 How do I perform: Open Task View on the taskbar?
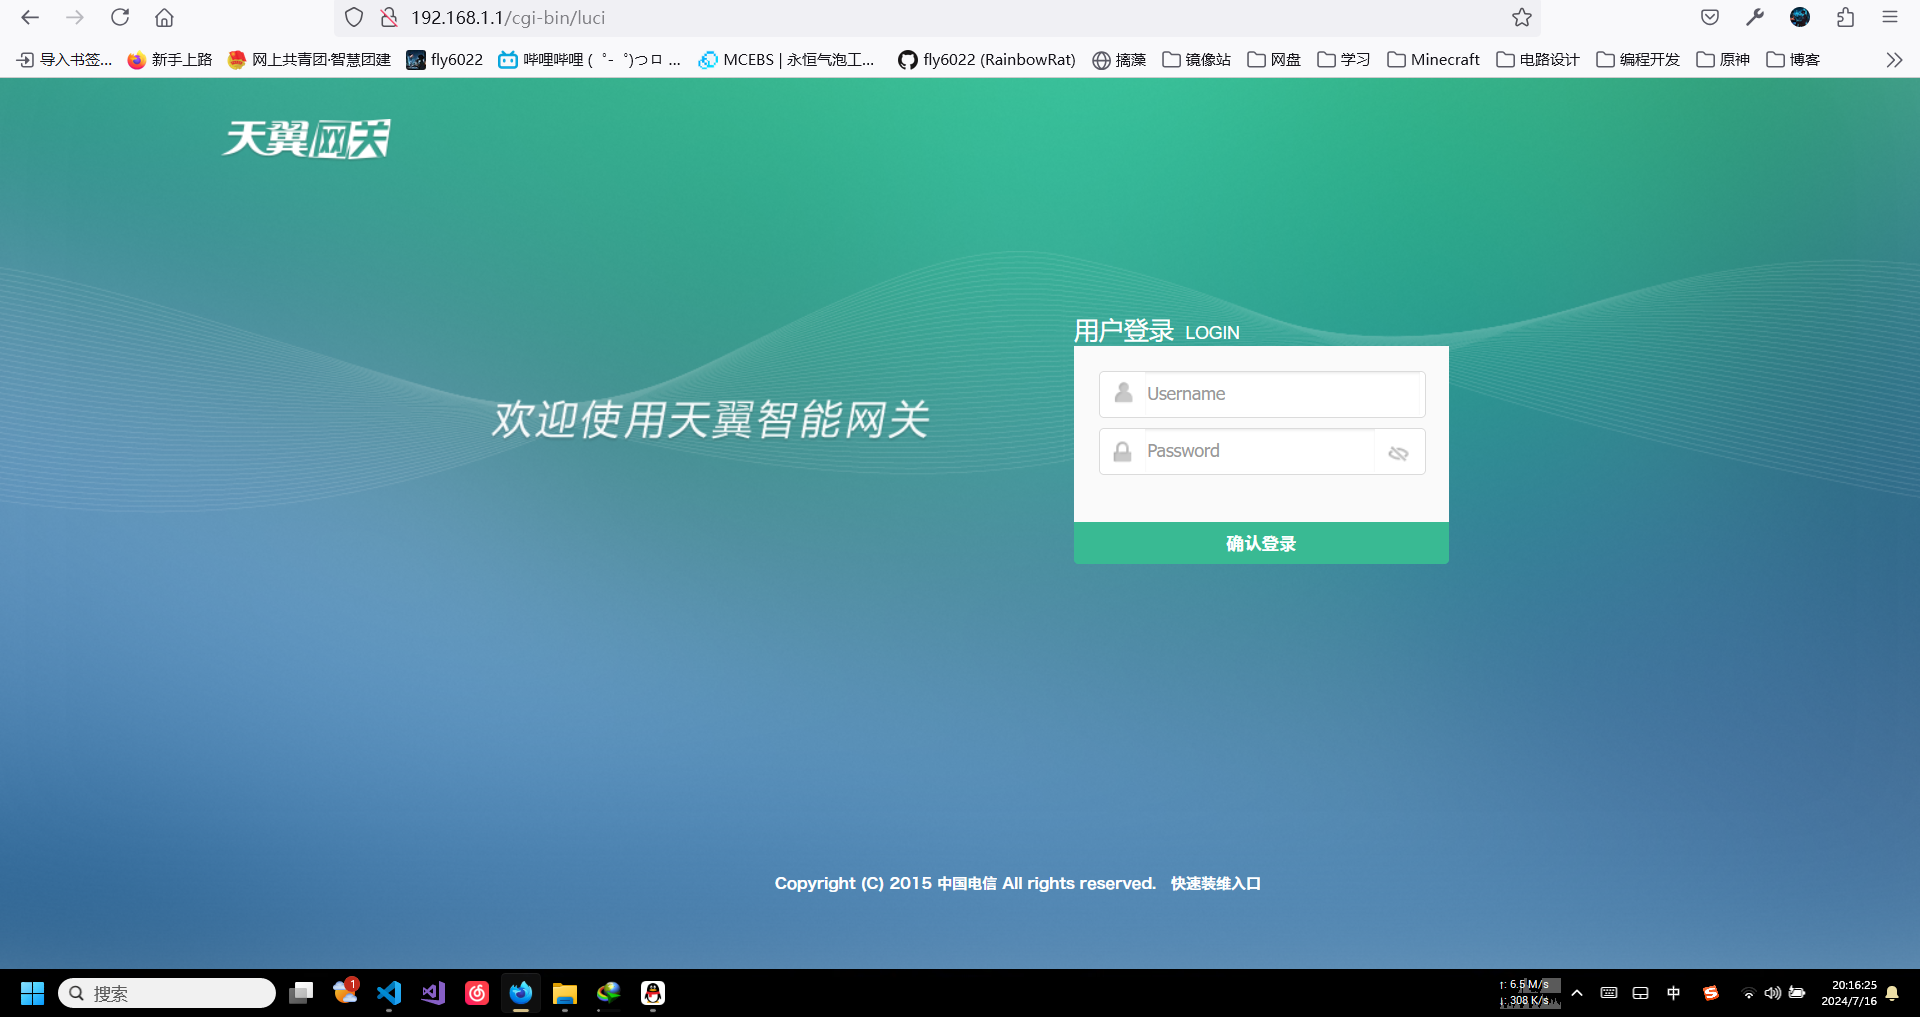pos(301,993)
